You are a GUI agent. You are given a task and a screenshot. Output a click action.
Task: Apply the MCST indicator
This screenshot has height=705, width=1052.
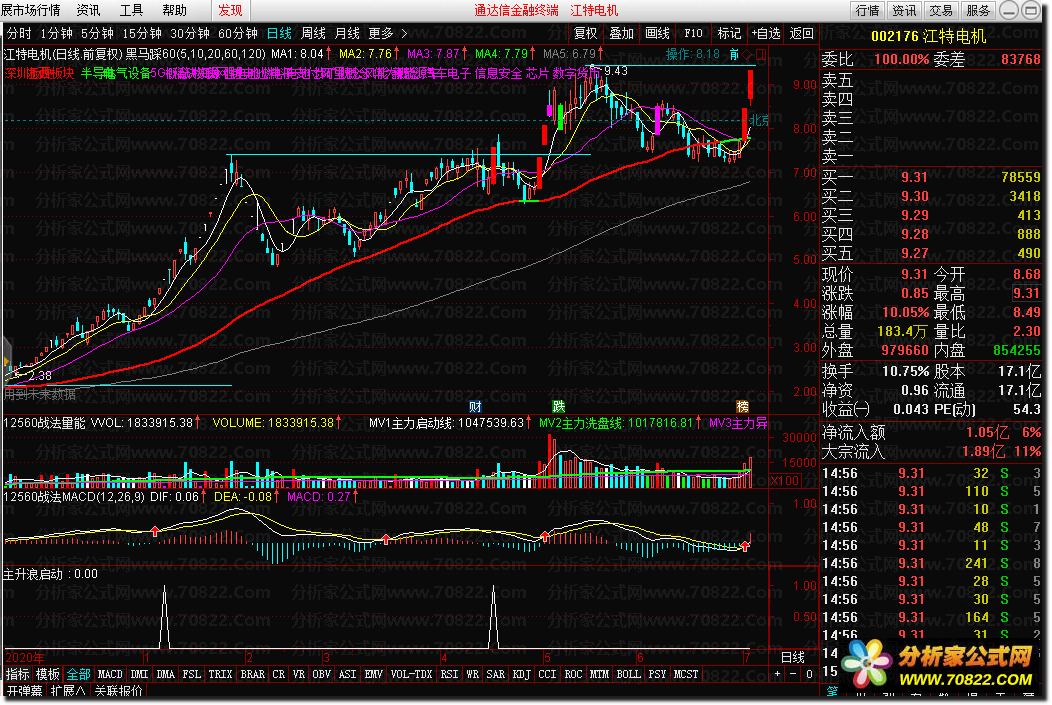(686, 674)
